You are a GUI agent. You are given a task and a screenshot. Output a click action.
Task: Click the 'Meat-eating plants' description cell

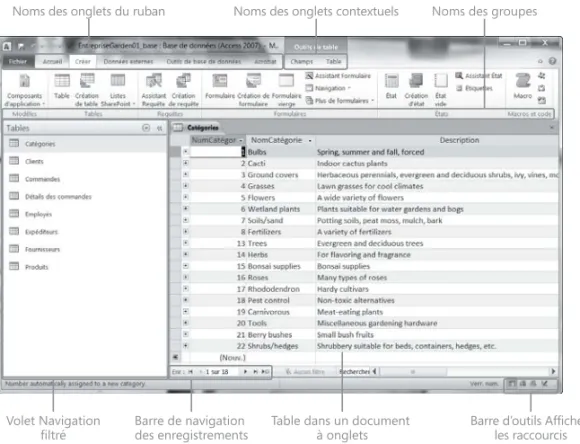tap(437, 312)
